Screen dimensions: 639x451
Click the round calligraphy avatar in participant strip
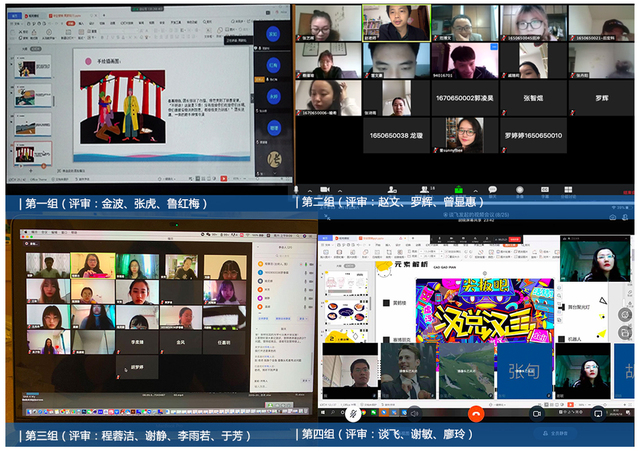tap(274, 160)
